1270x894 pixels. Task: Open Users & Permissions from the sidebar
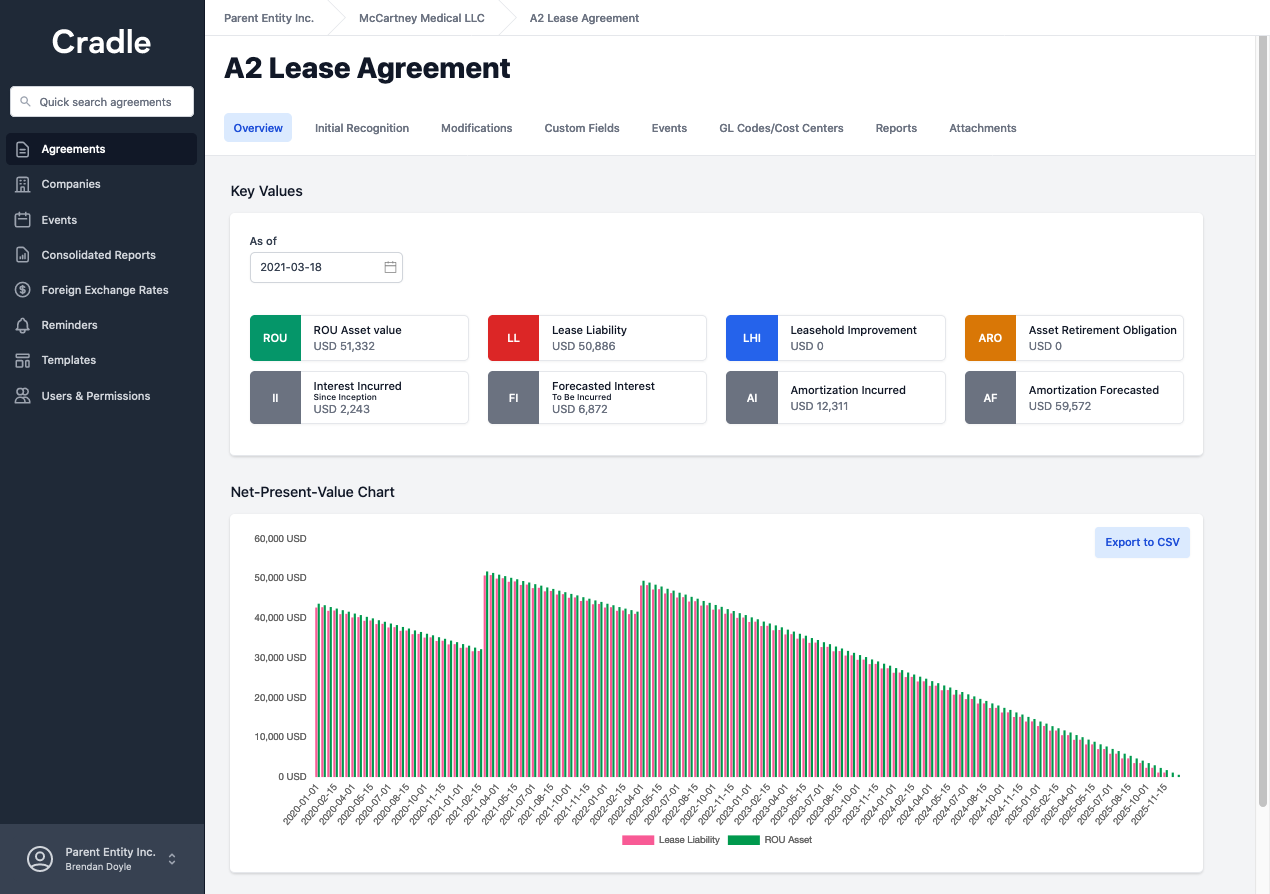[22, 395]
